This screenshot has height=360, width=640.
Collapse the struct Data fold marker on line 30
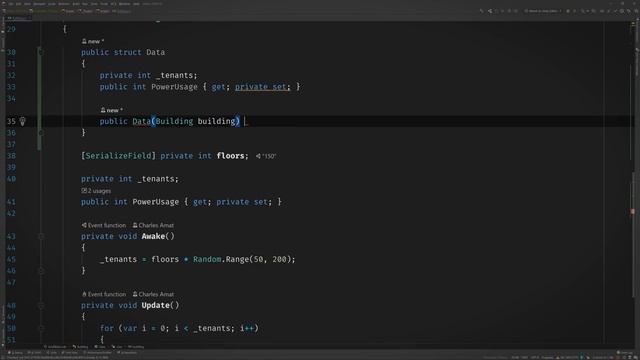(x=40, y=52)
